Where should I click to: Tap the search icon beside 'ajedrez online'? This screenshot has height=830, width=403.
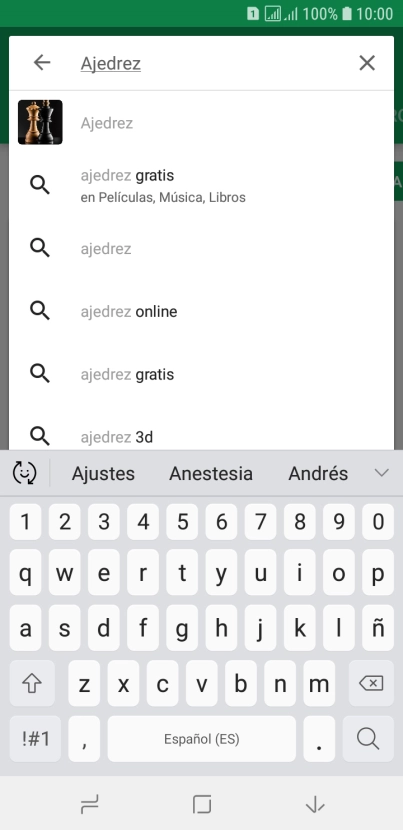point(40,311)
